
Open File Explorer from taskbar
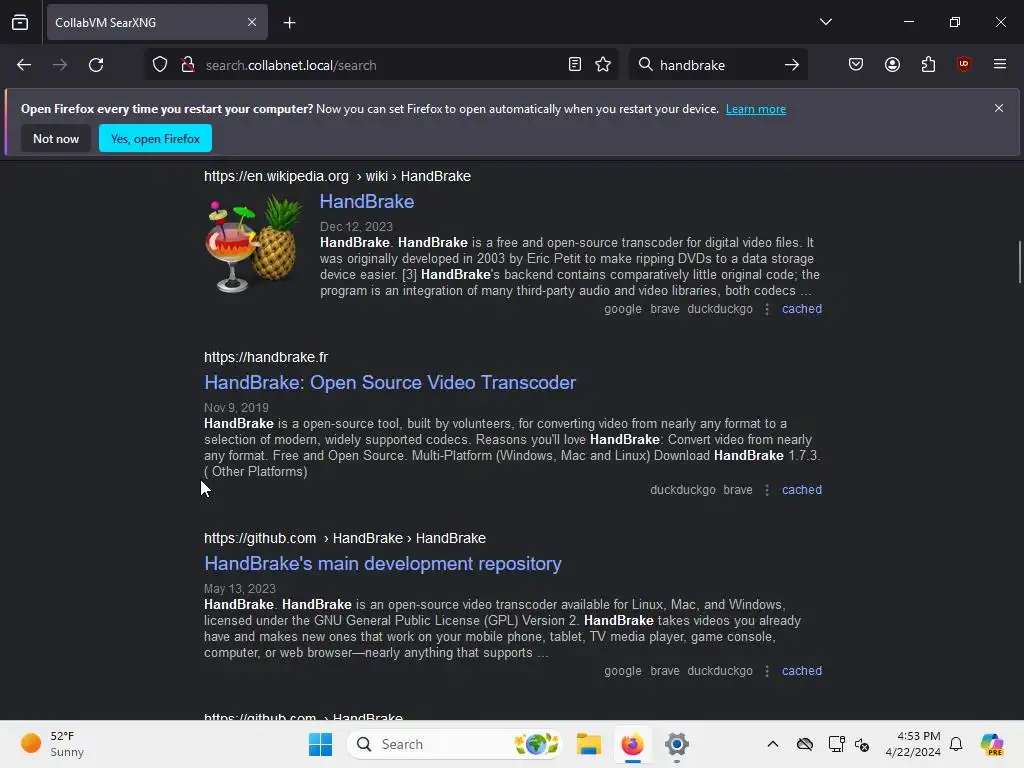click(588, 744)
